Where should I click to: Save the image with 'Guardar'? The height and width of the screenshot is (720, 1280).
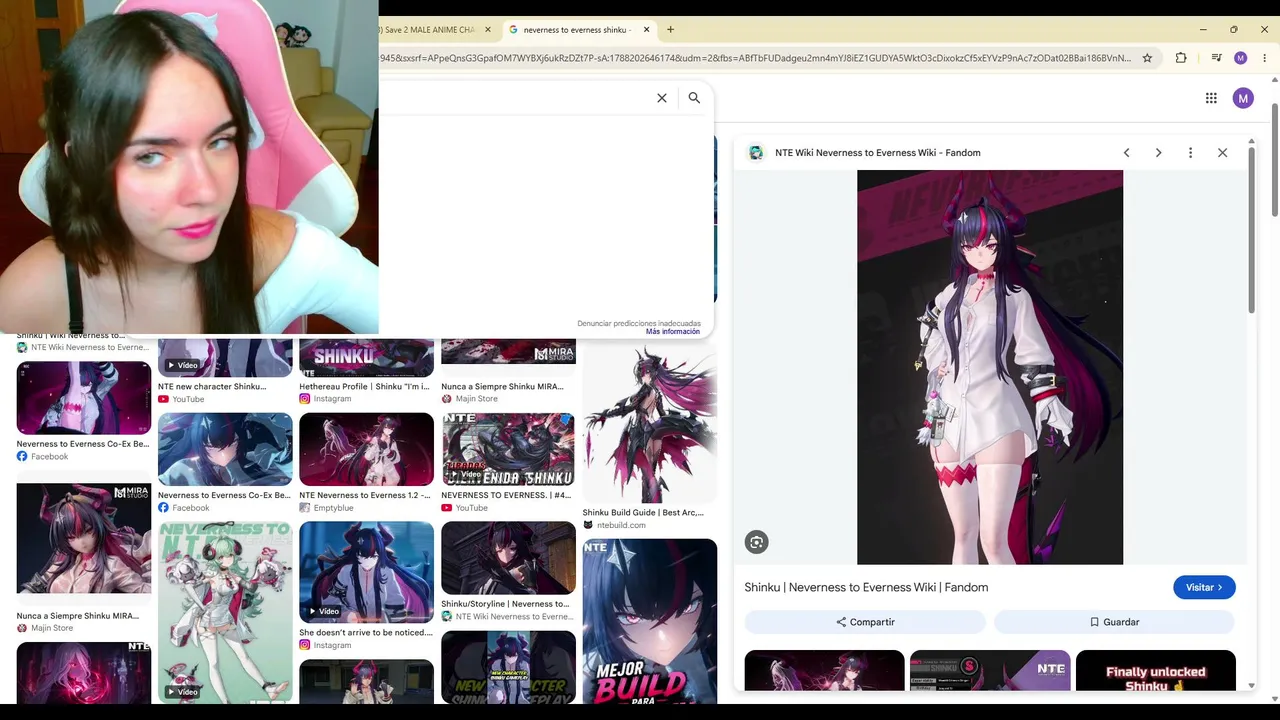(x=1114, y=622)
